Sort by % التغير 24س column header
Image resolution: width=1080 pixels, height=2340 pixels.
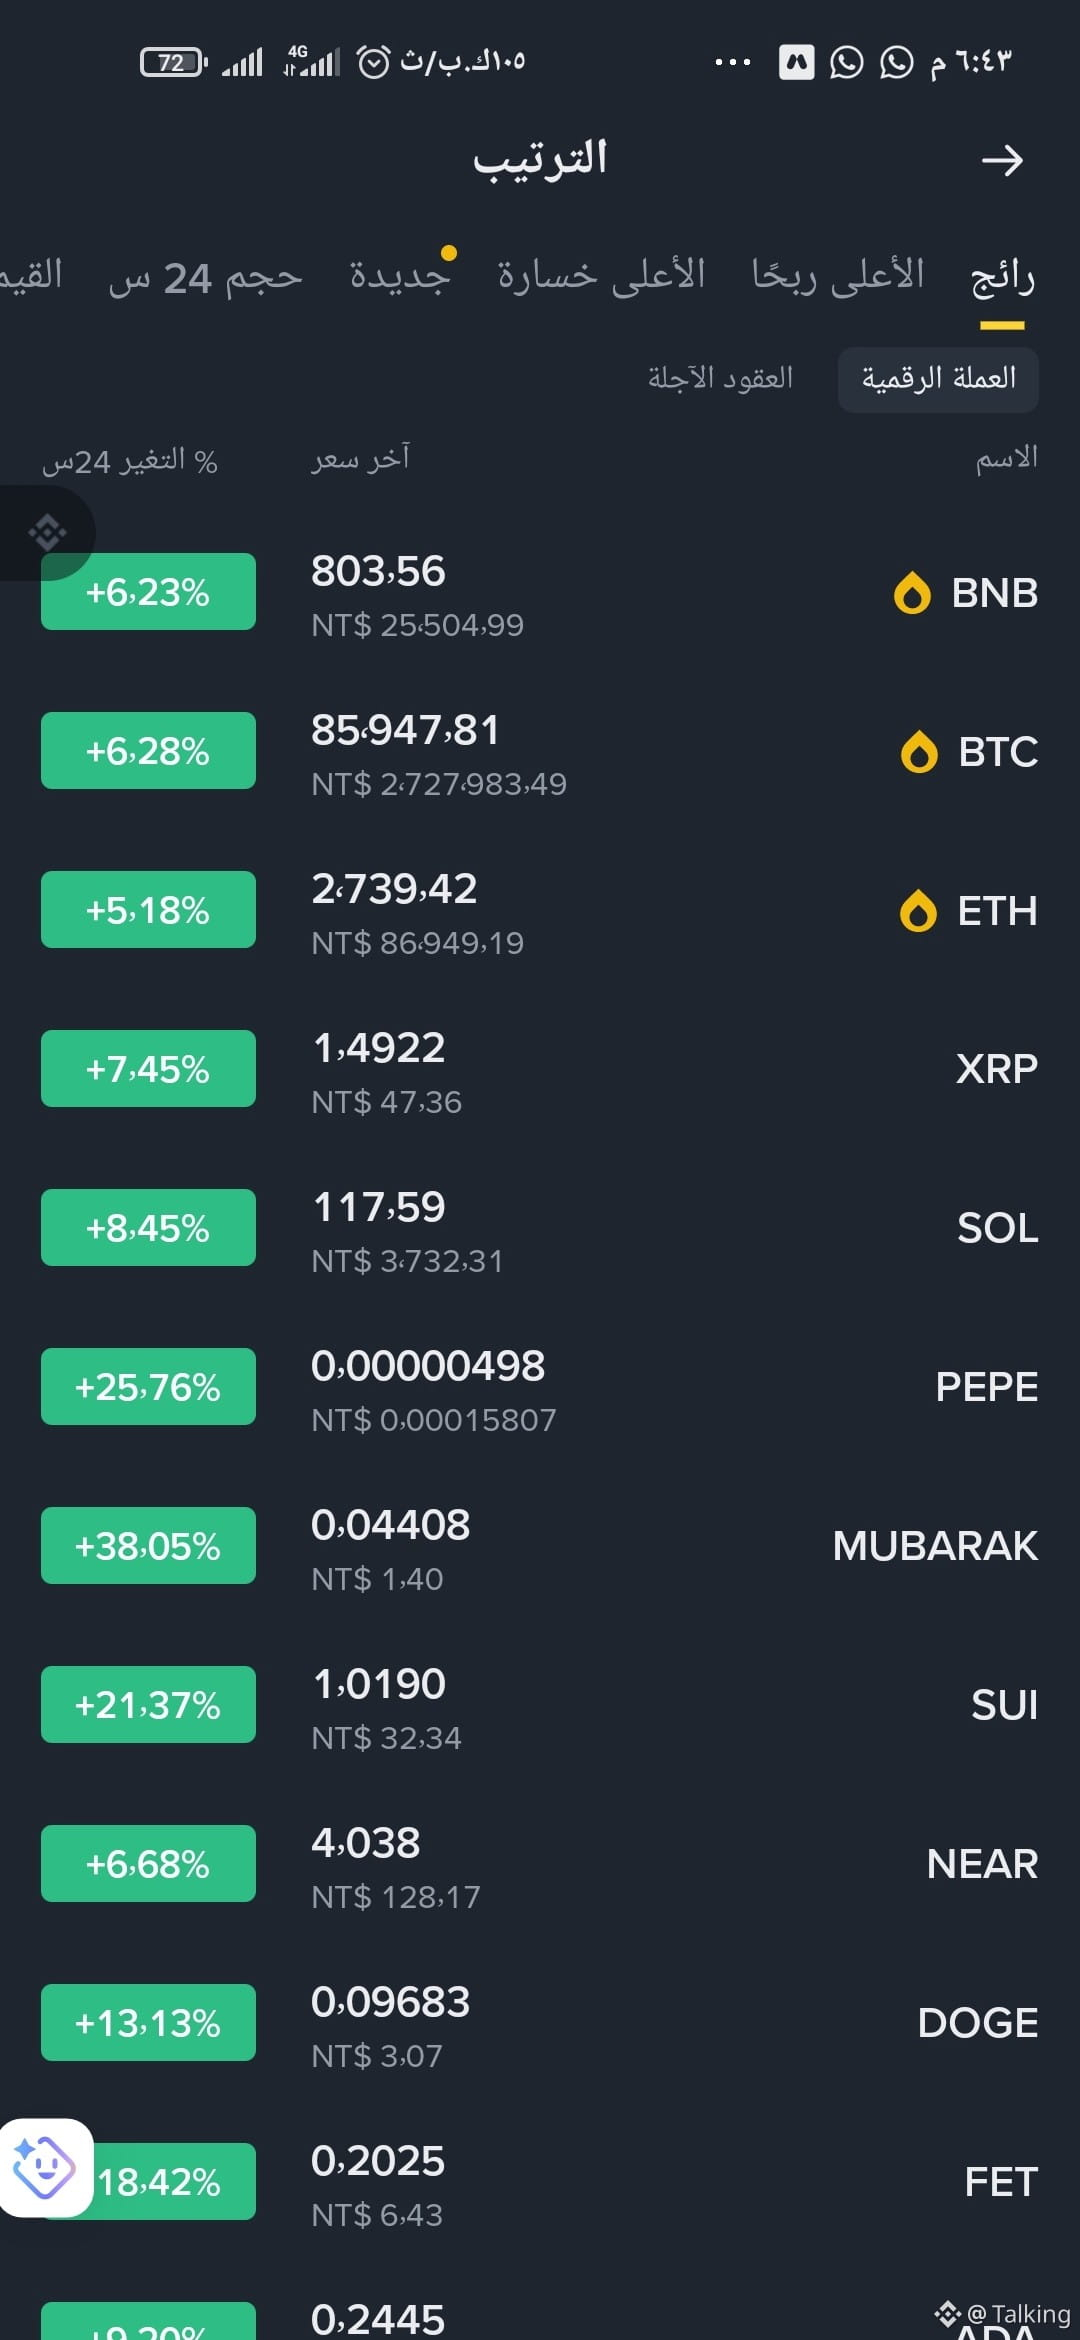pos(130,461)
